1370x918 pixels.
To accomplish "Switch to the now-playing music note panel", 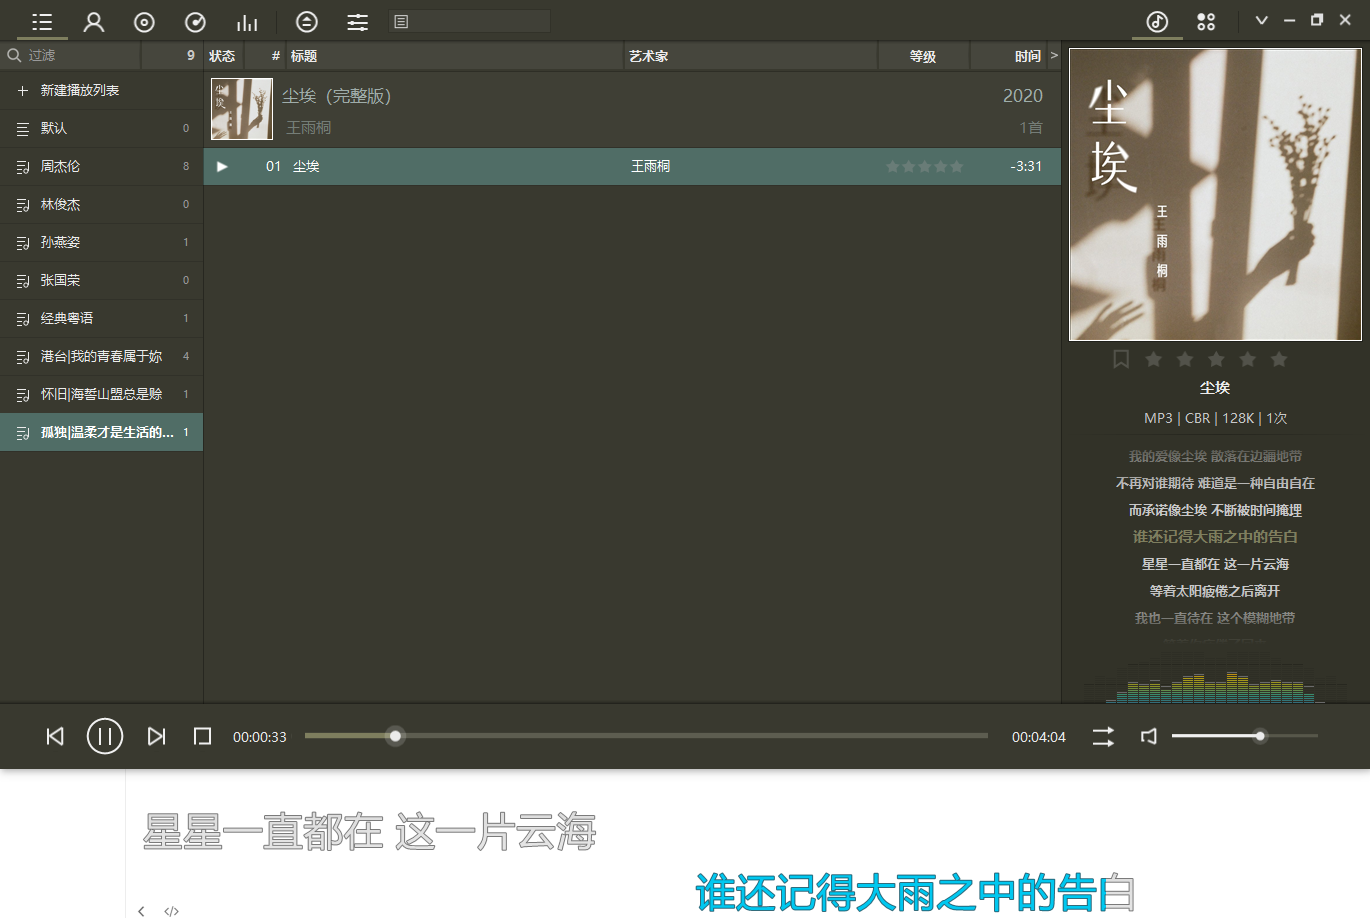I will pyautogui.click(x=1157, y=21).
